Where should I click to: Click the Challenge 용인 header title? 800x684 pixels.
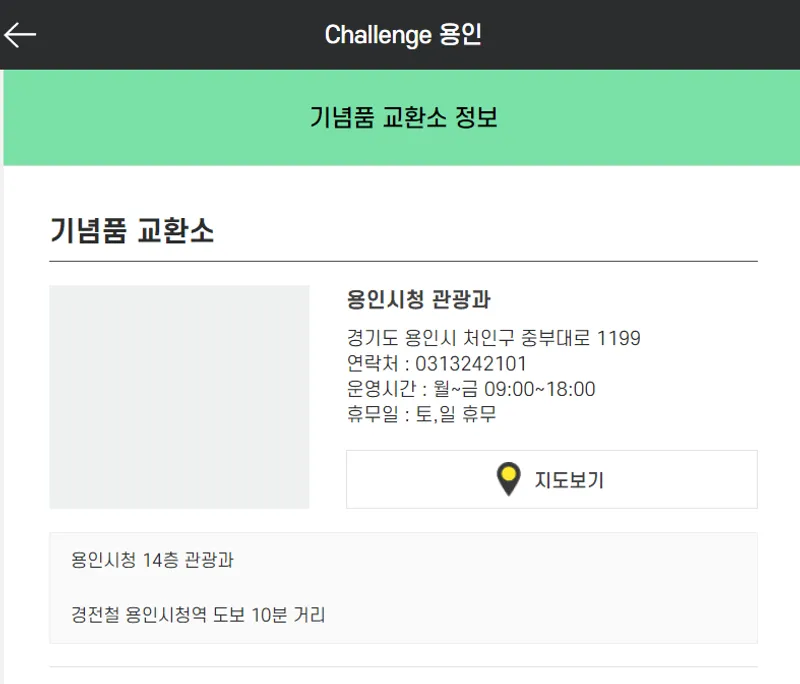pyautogui.click(x=403, y=35)
